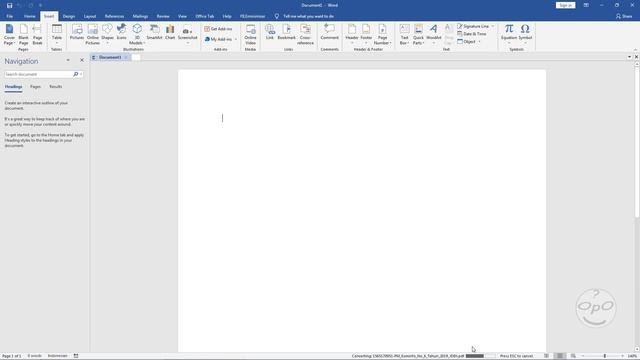The height and width of the screenshot is (360, 640).
Task: Insert a Cover Page
Action: click(x=9, y=34)
